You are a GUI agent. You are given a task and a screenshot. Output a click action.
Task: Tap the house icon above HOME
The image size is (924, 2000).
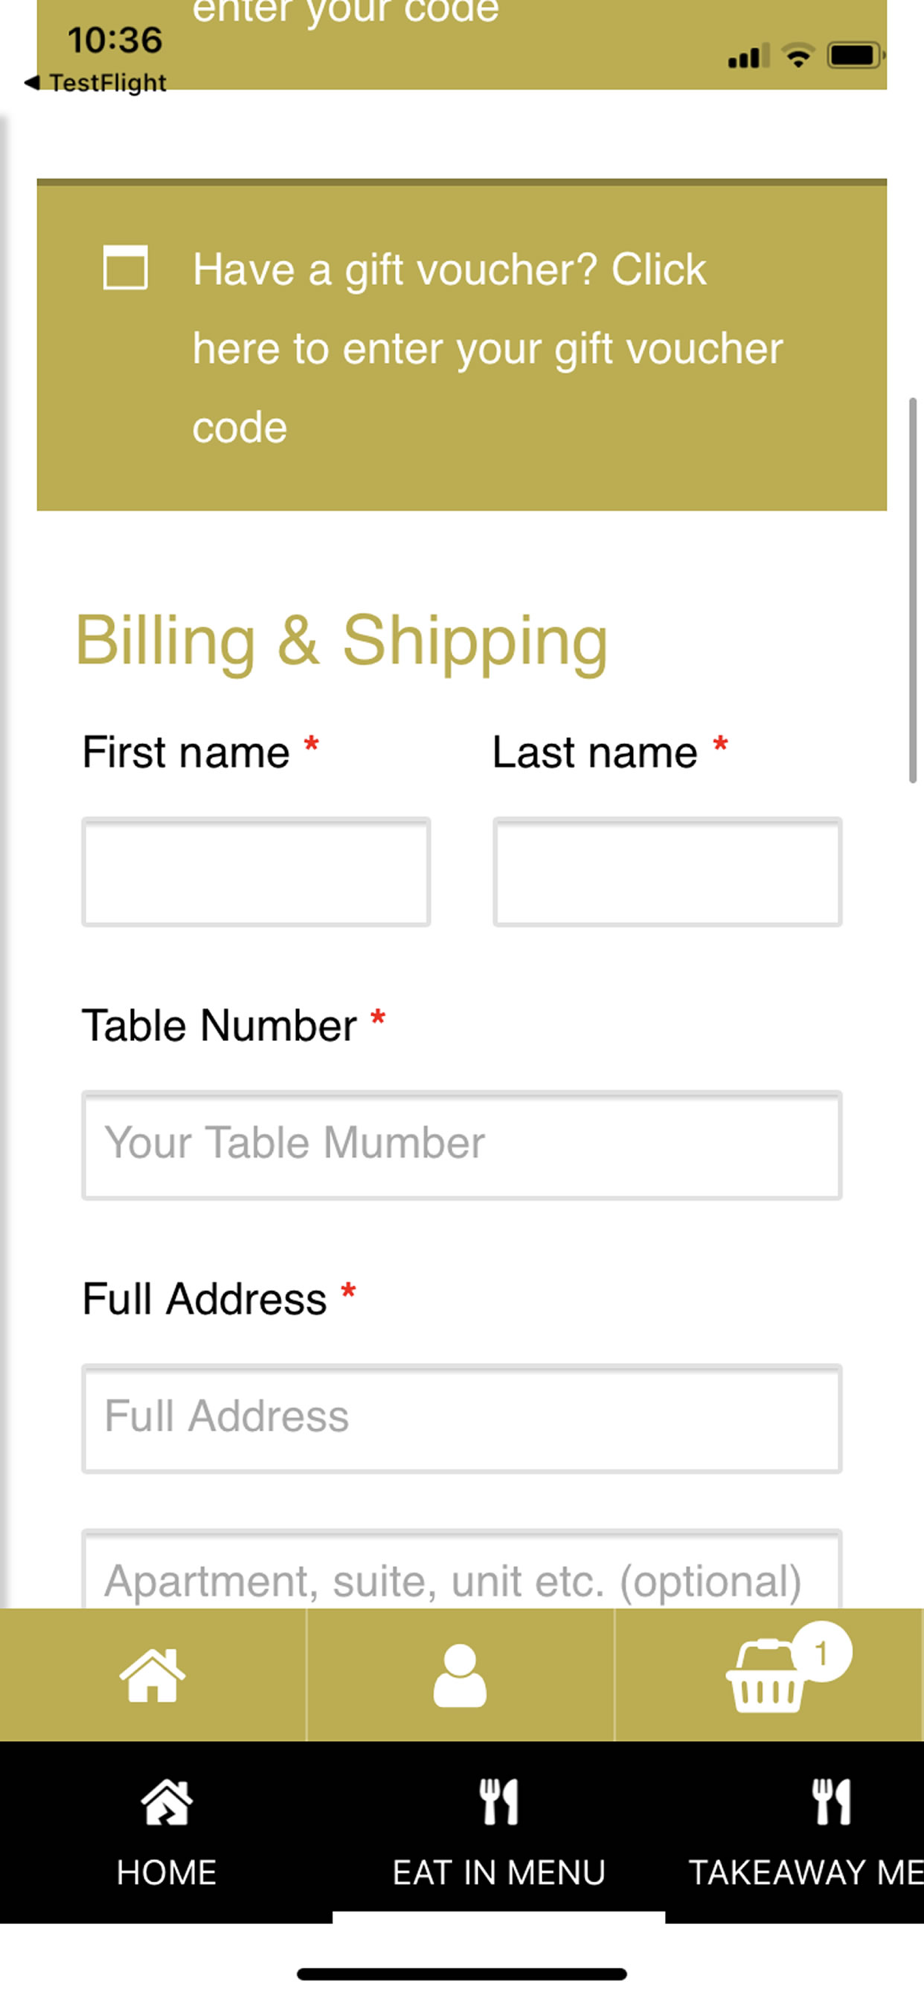[166, 1802]
